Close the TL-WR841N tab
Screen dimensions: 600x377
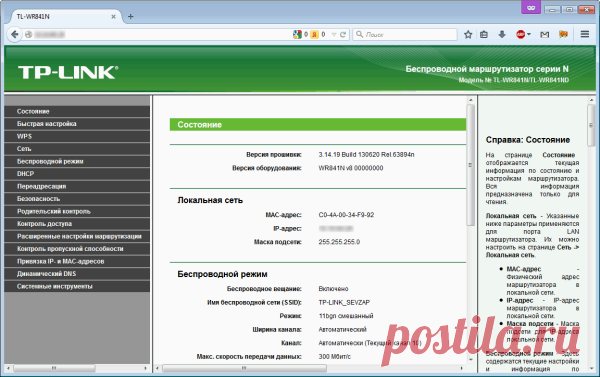click(x=113, y=16)
